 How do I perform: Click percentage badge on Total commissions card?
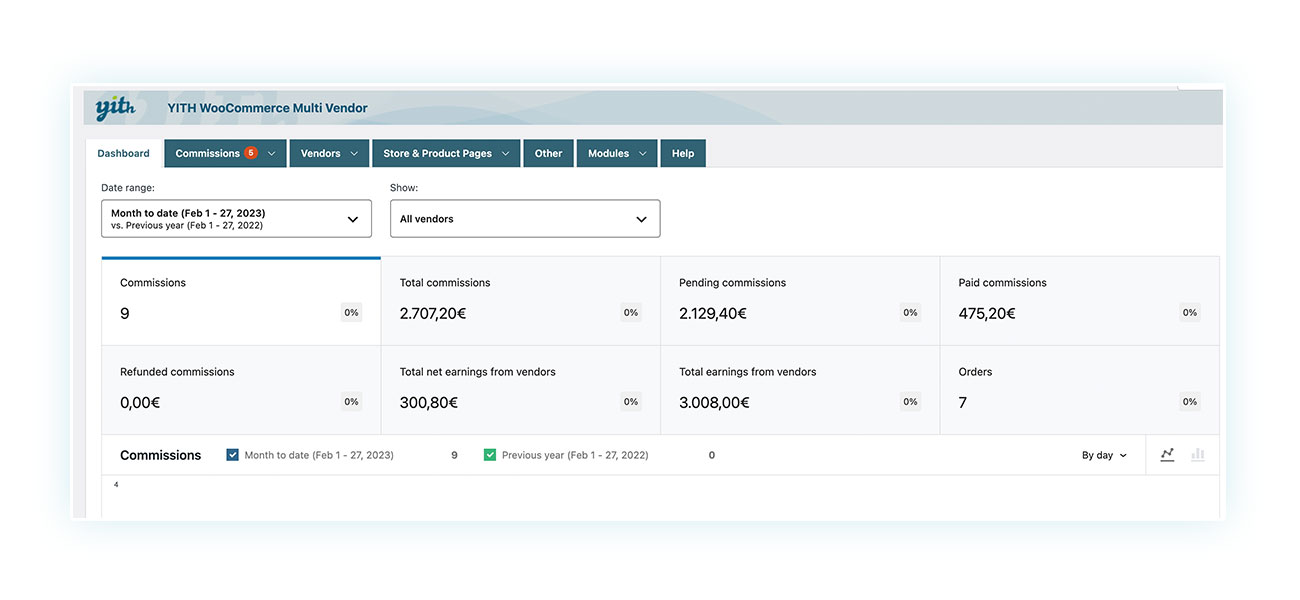pos(631,313)
